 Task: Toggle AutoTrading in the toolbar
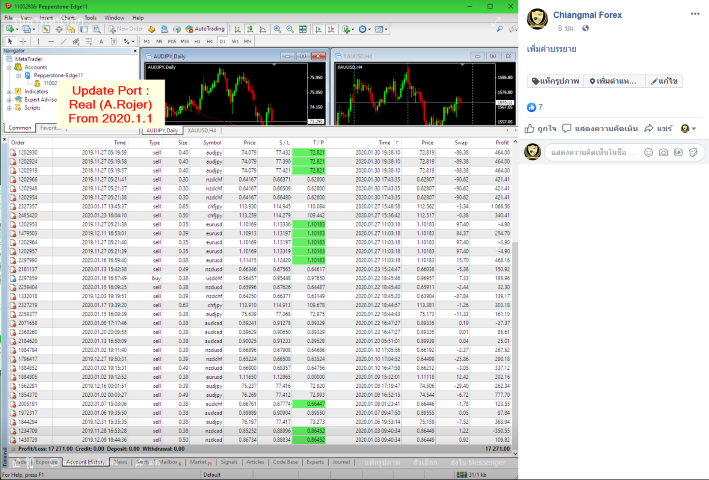(x=205, y=29)
